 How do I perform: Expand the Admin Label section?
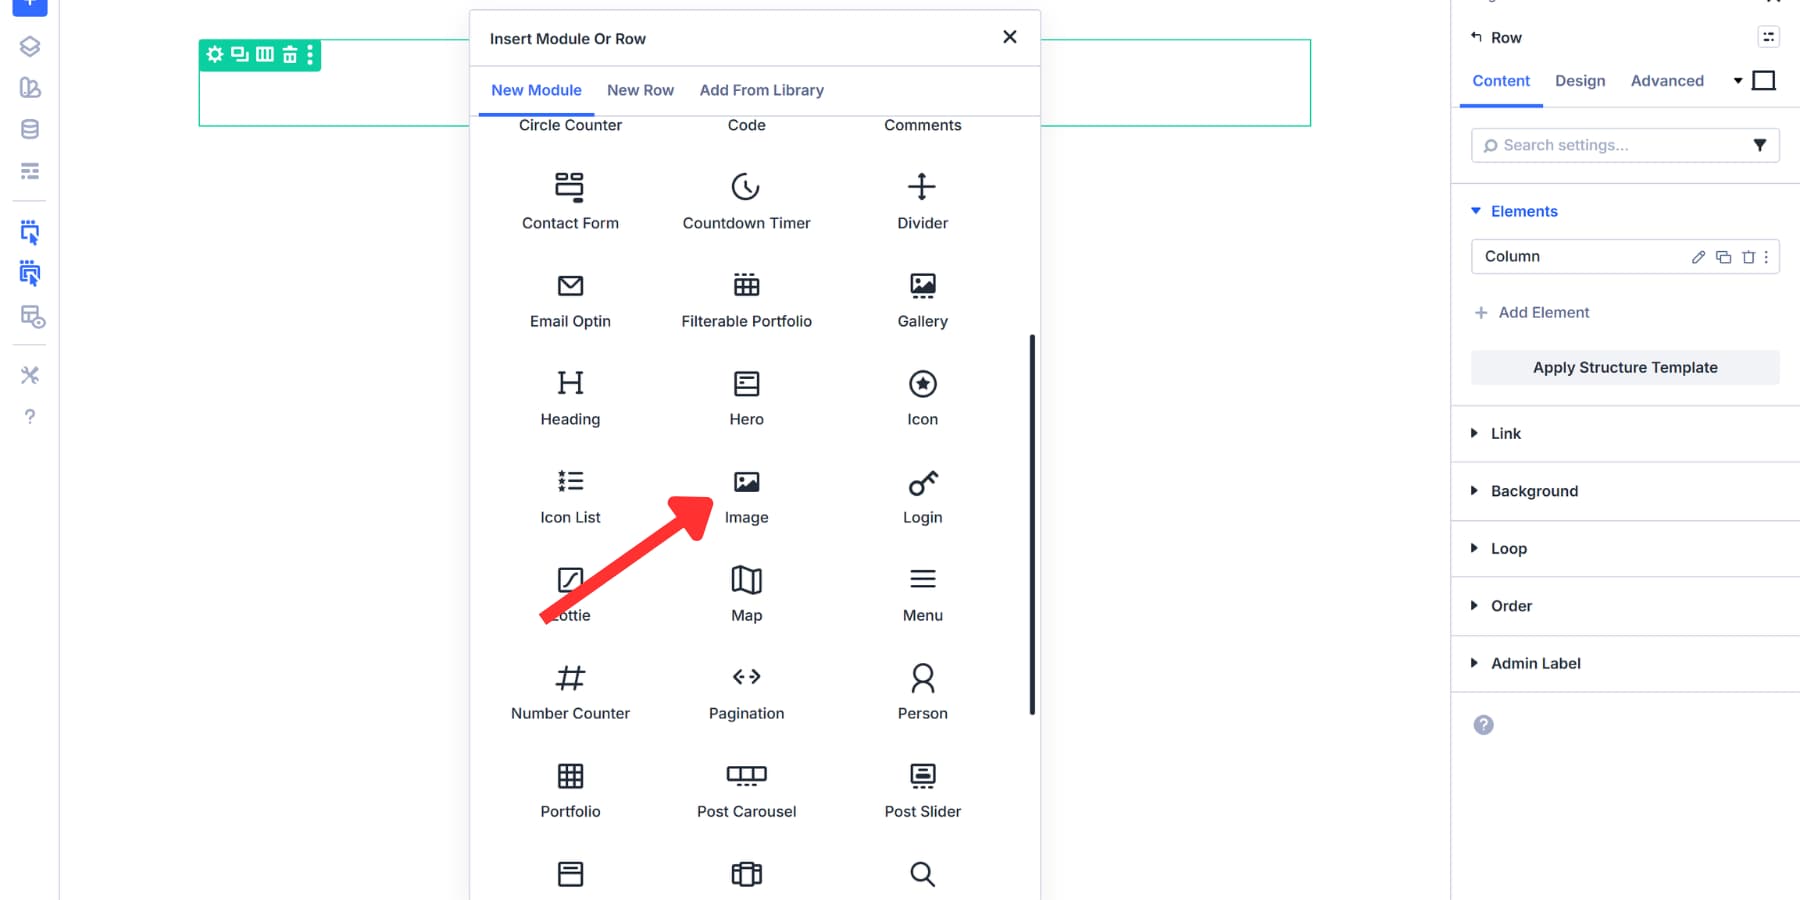tap(1536, 663)
